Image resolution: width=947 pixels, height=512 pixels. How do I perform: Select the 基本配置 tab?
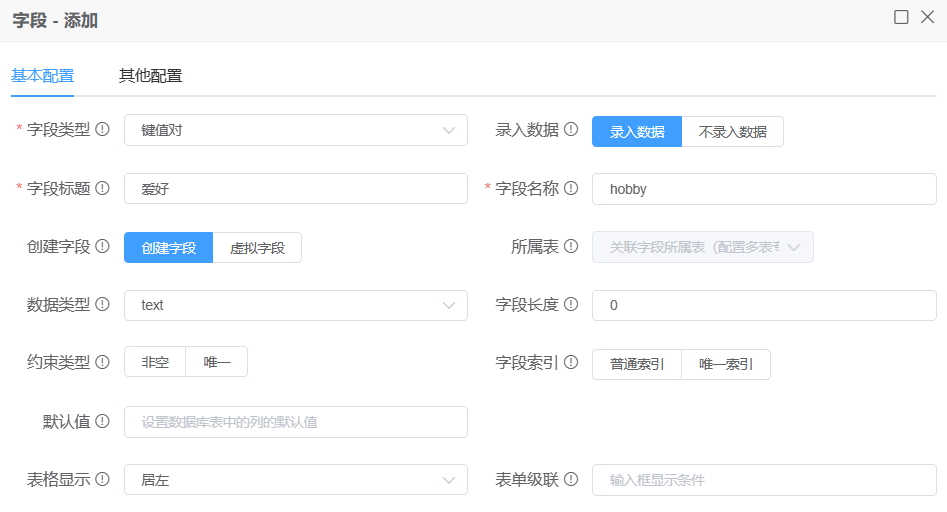42,76
